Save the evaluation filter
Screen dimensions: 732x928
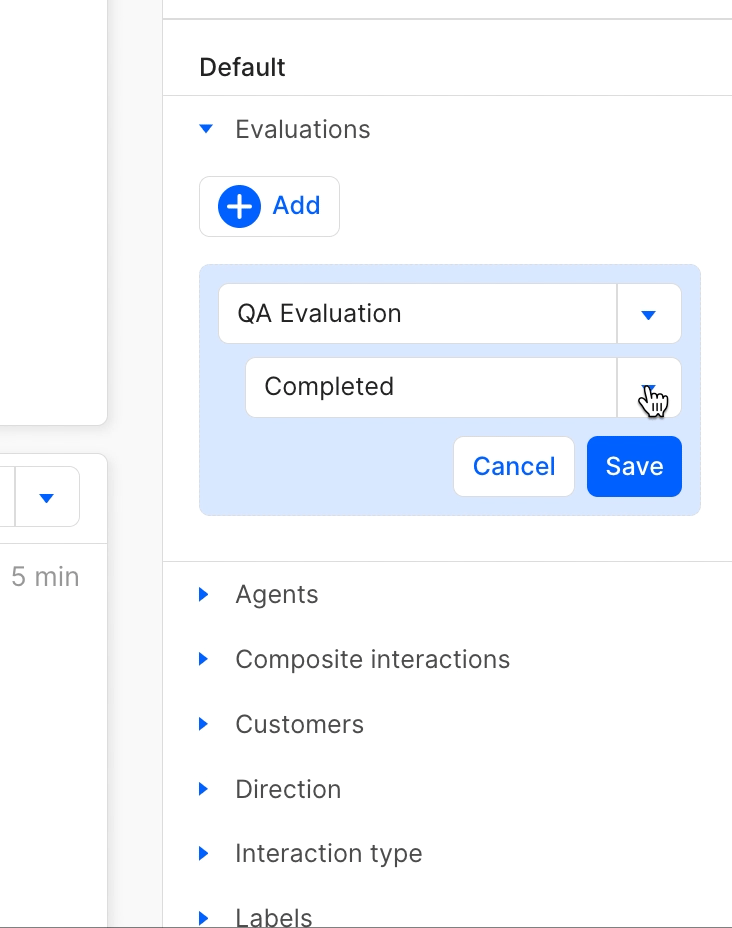click(x=634, y=466)
